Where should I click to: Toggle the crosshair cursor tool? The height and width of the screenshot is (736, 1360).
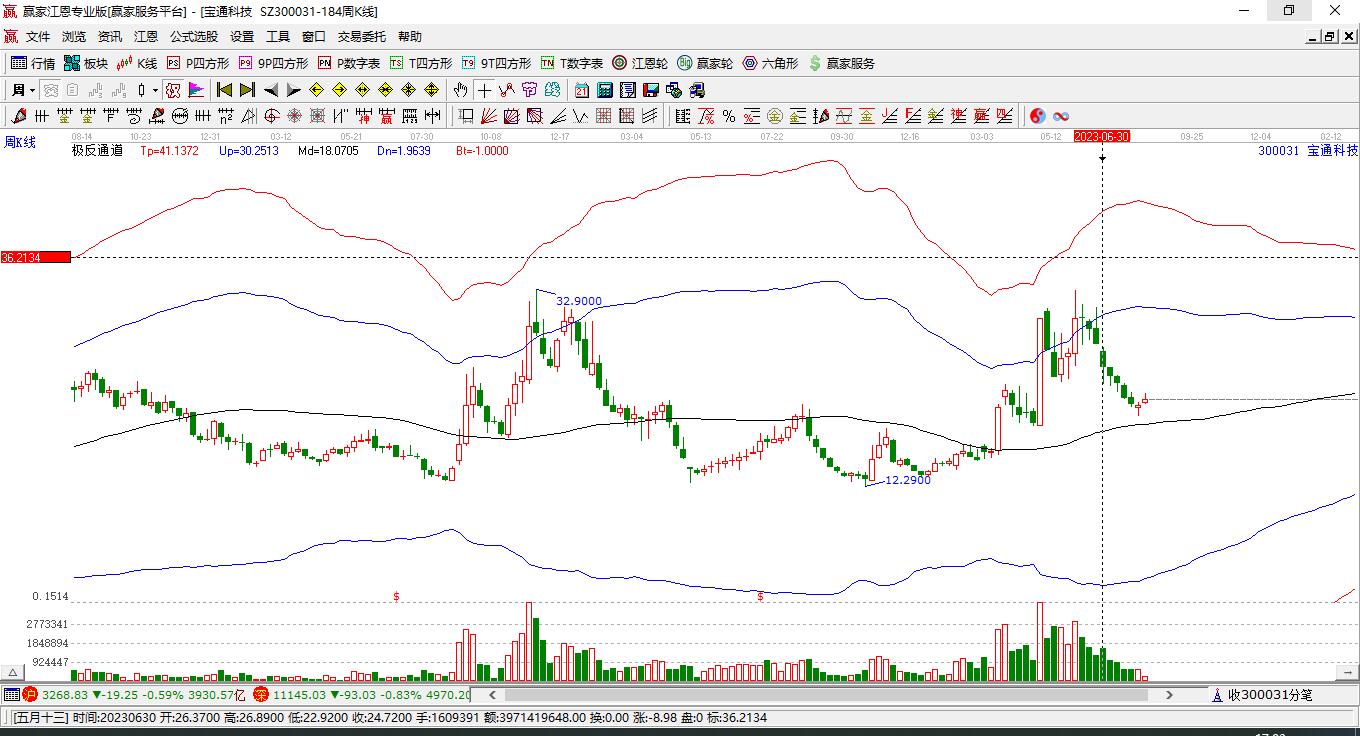tap(484, 90)
